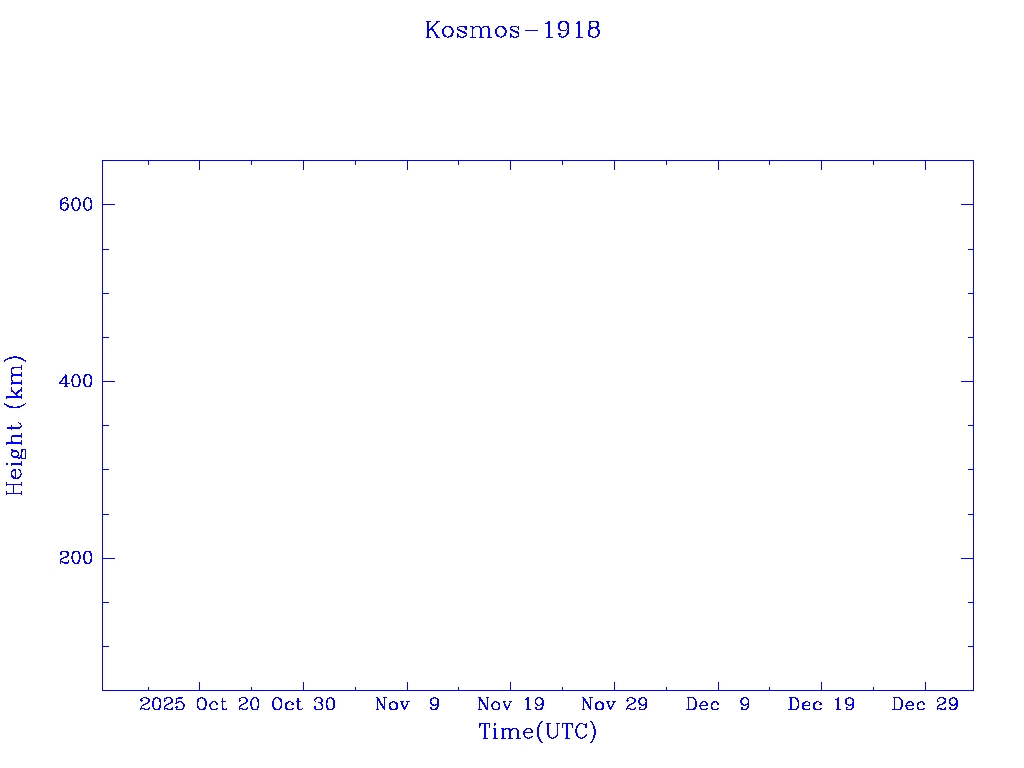The width and height of the screenshot is (1024, 768).
Task: Click the top-axis tick mark above Nov 19
Action: click(x=511, y=165)
